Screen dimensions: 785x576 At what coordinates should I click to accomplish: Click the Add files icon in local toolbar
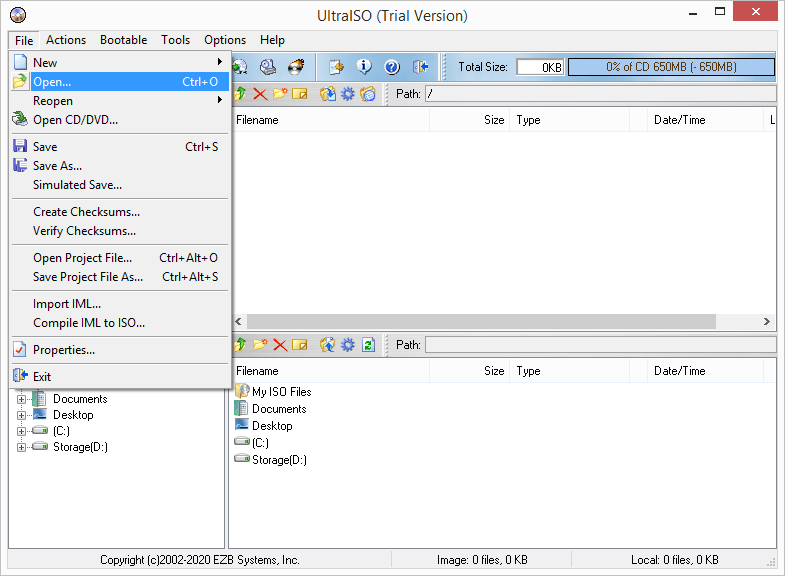click(x=328, y=345)
